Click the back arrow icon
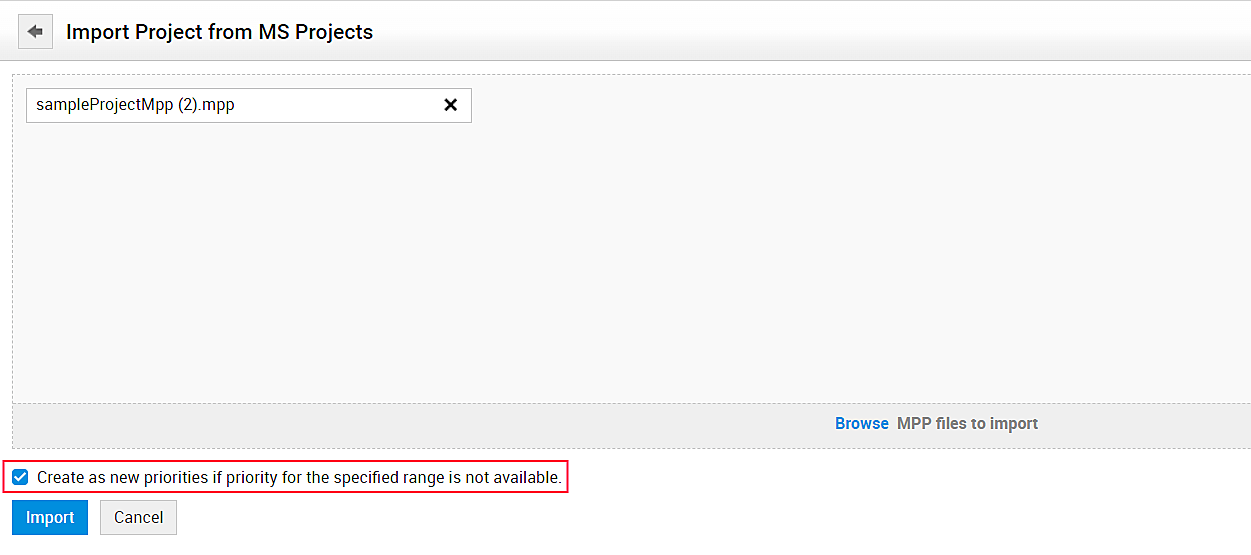1251x555 pixels. (35, 32)
